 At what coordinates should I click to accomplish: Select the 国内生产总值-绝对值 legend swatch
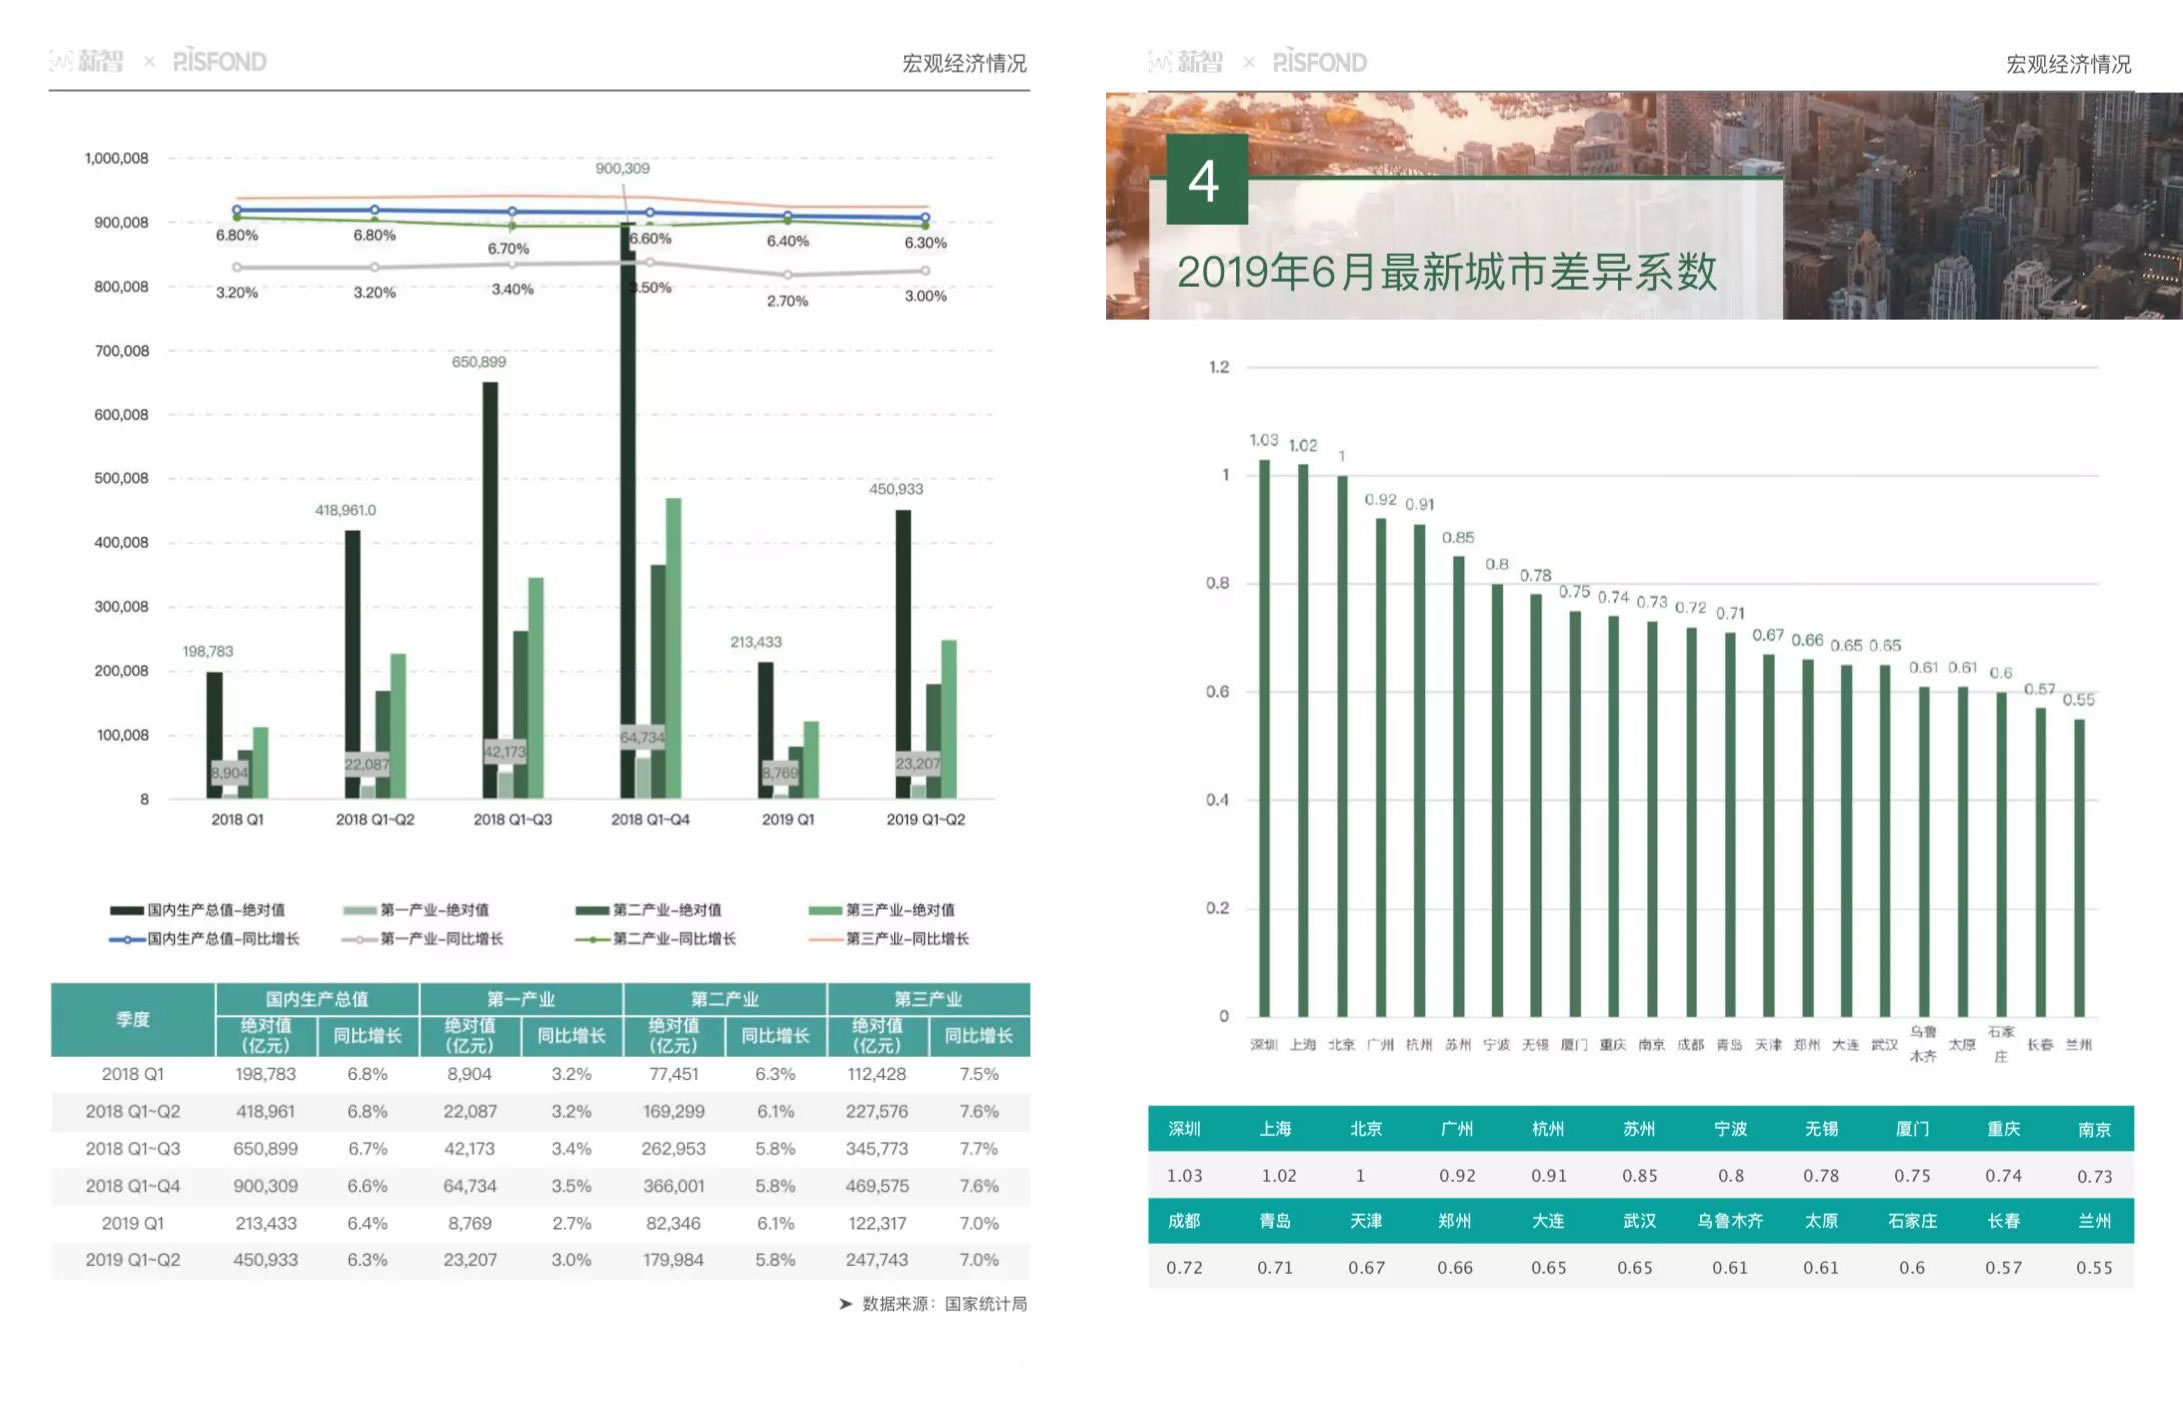pyautogui.click(x=127, y=910)
